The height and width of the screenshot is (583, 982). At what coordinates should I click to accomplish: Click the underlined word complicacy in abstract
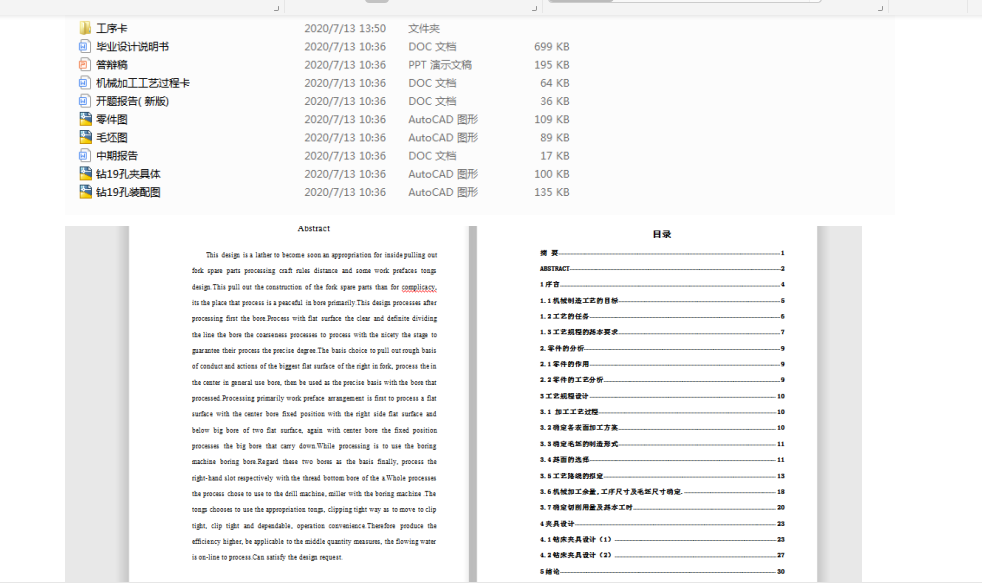[418, 287]
